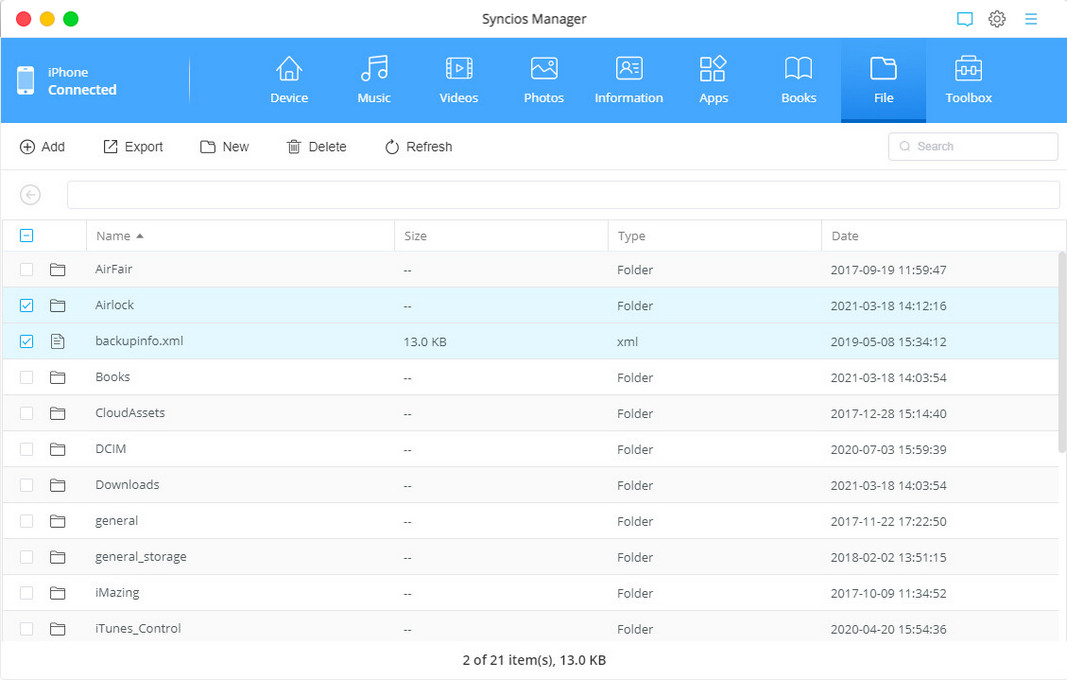Open the feedback chat icon in title bar

pos(964,19)
